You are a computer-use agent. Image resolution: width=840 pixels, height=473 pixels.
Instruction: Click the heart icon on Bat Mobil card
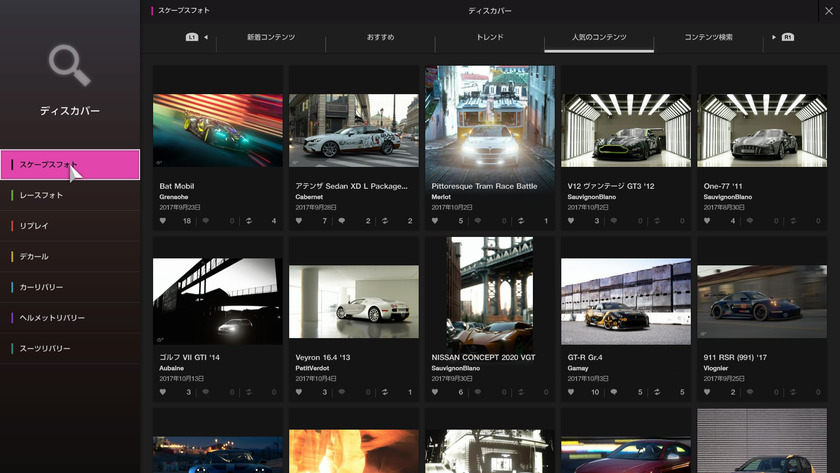(x=162, y=221)
